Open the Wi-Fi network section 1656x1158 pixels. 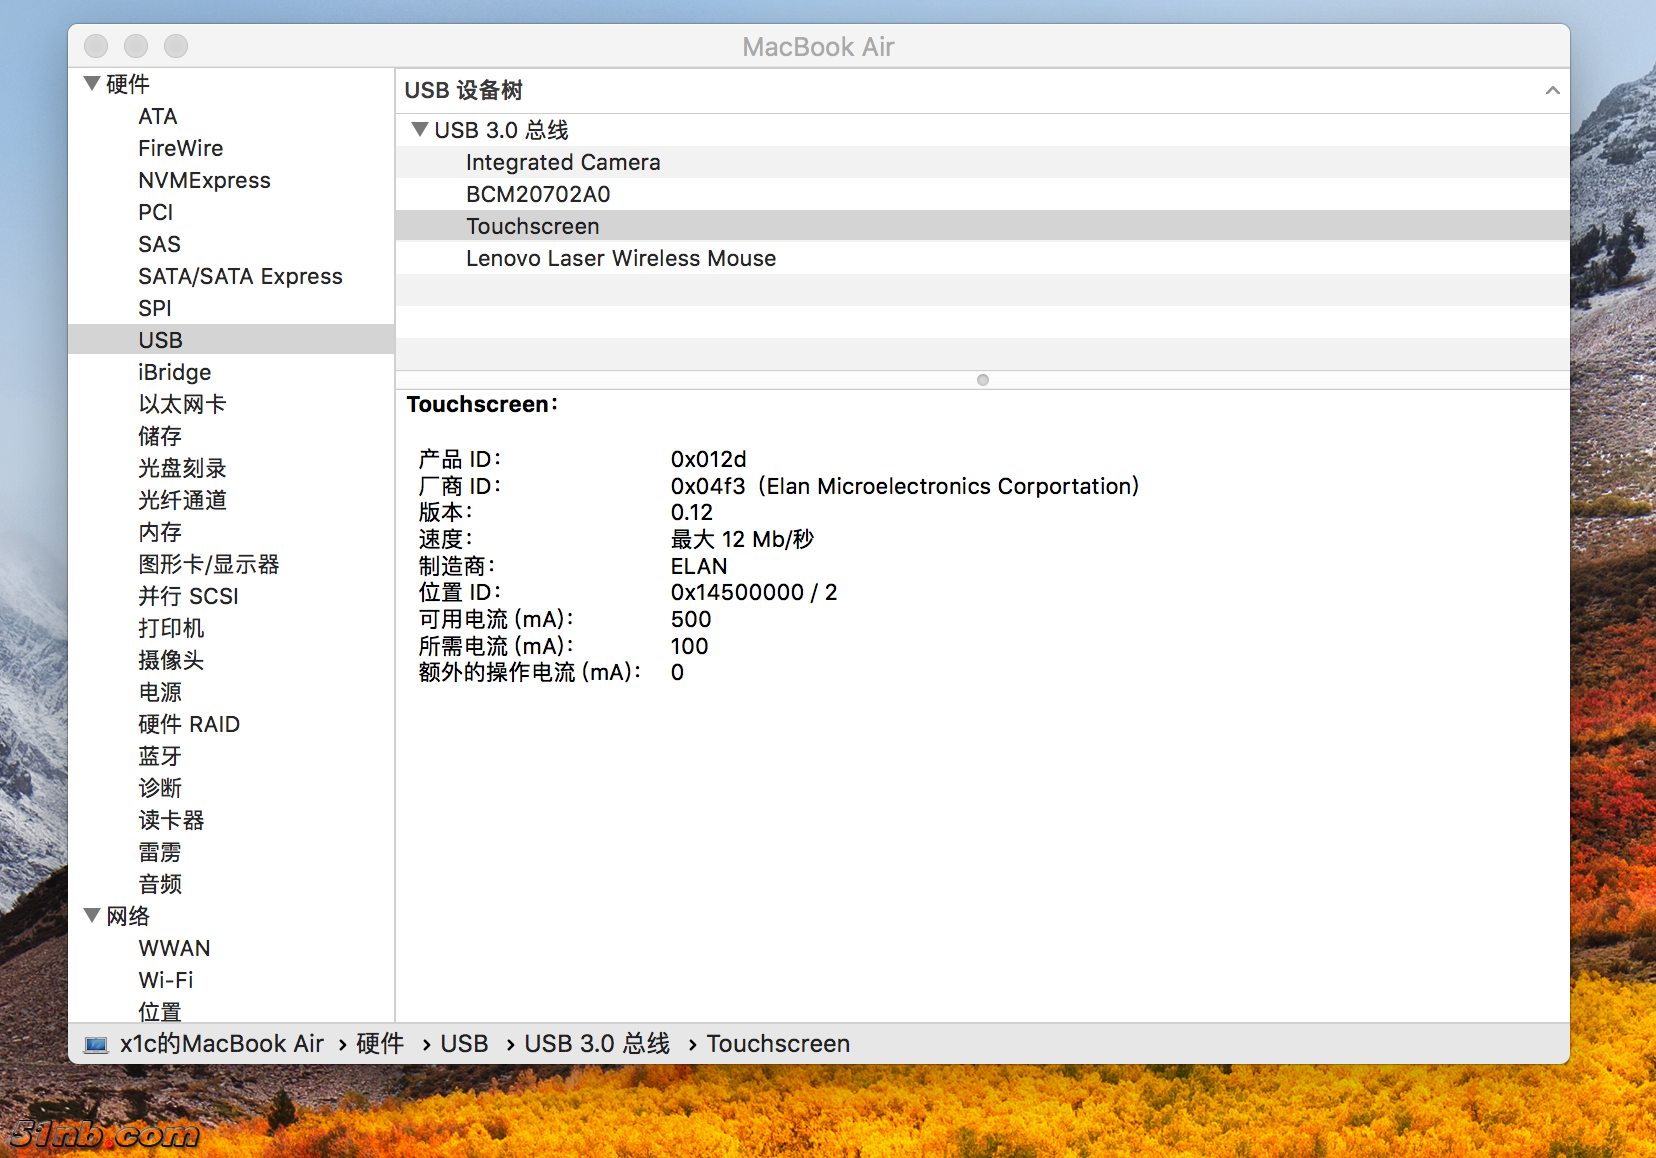[x=166, y=980]
